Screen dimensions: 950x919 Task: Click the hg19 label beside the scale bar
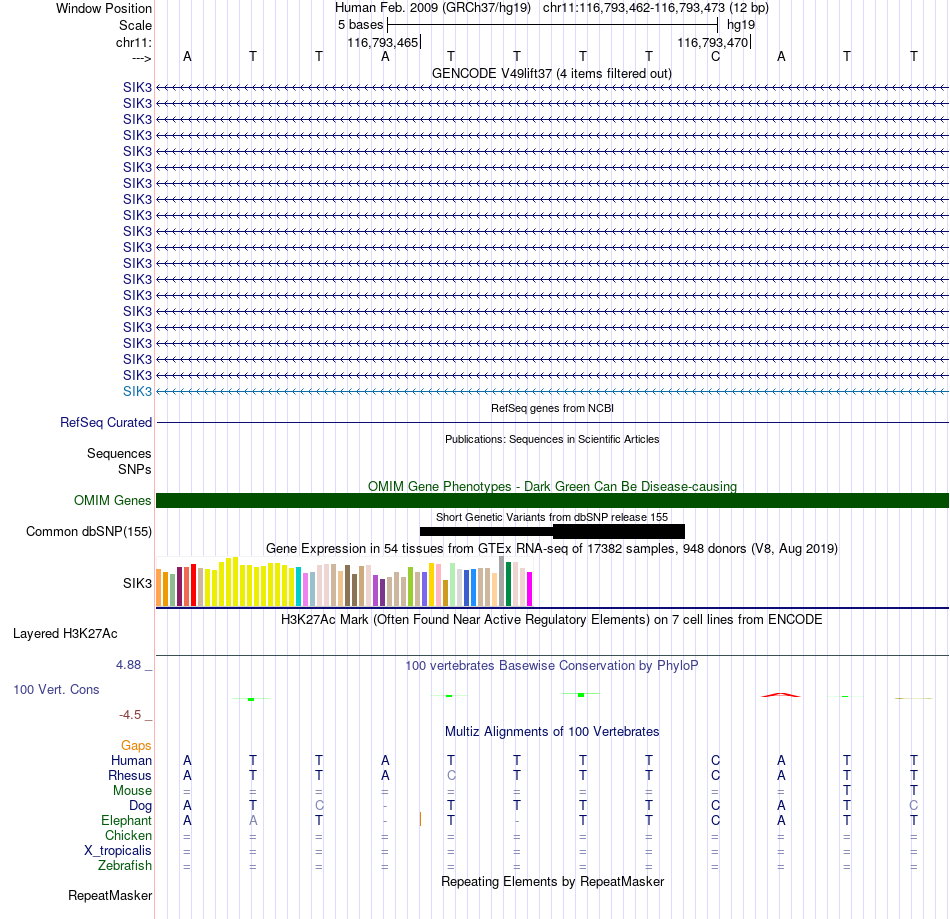tap(741, 25)
